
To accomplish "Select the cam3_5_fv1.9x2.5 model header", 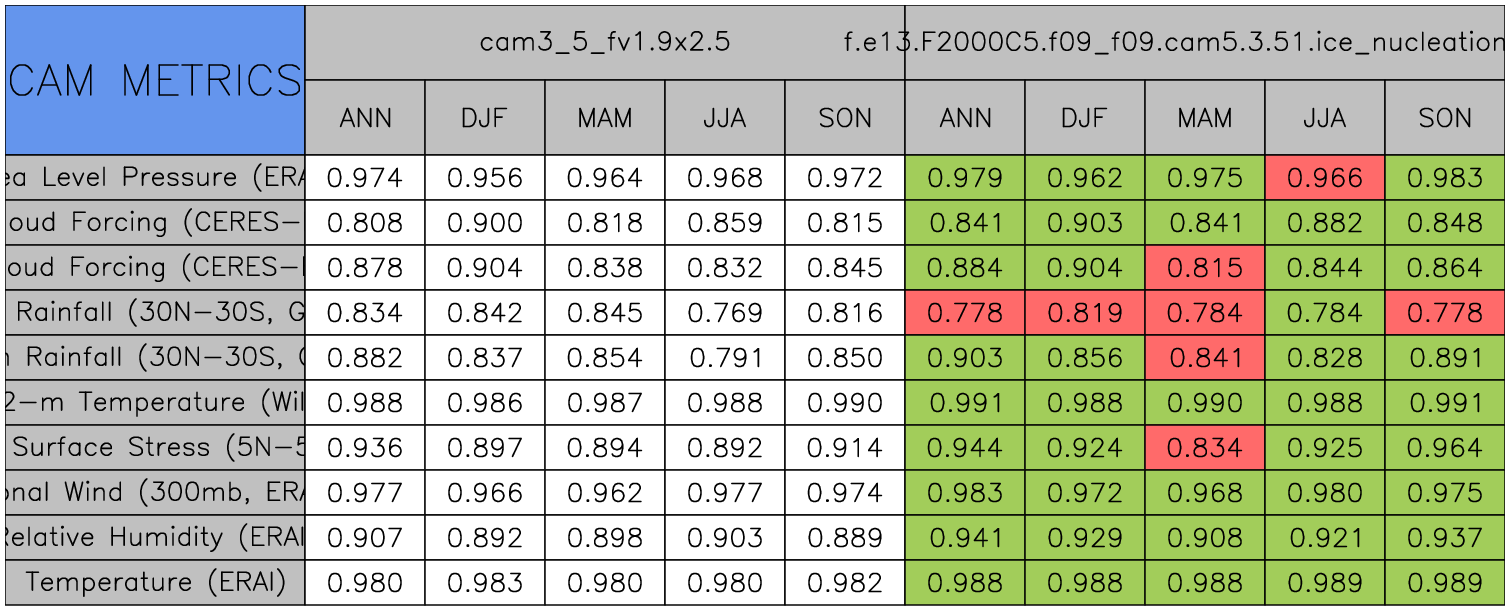I will (604, 42).
